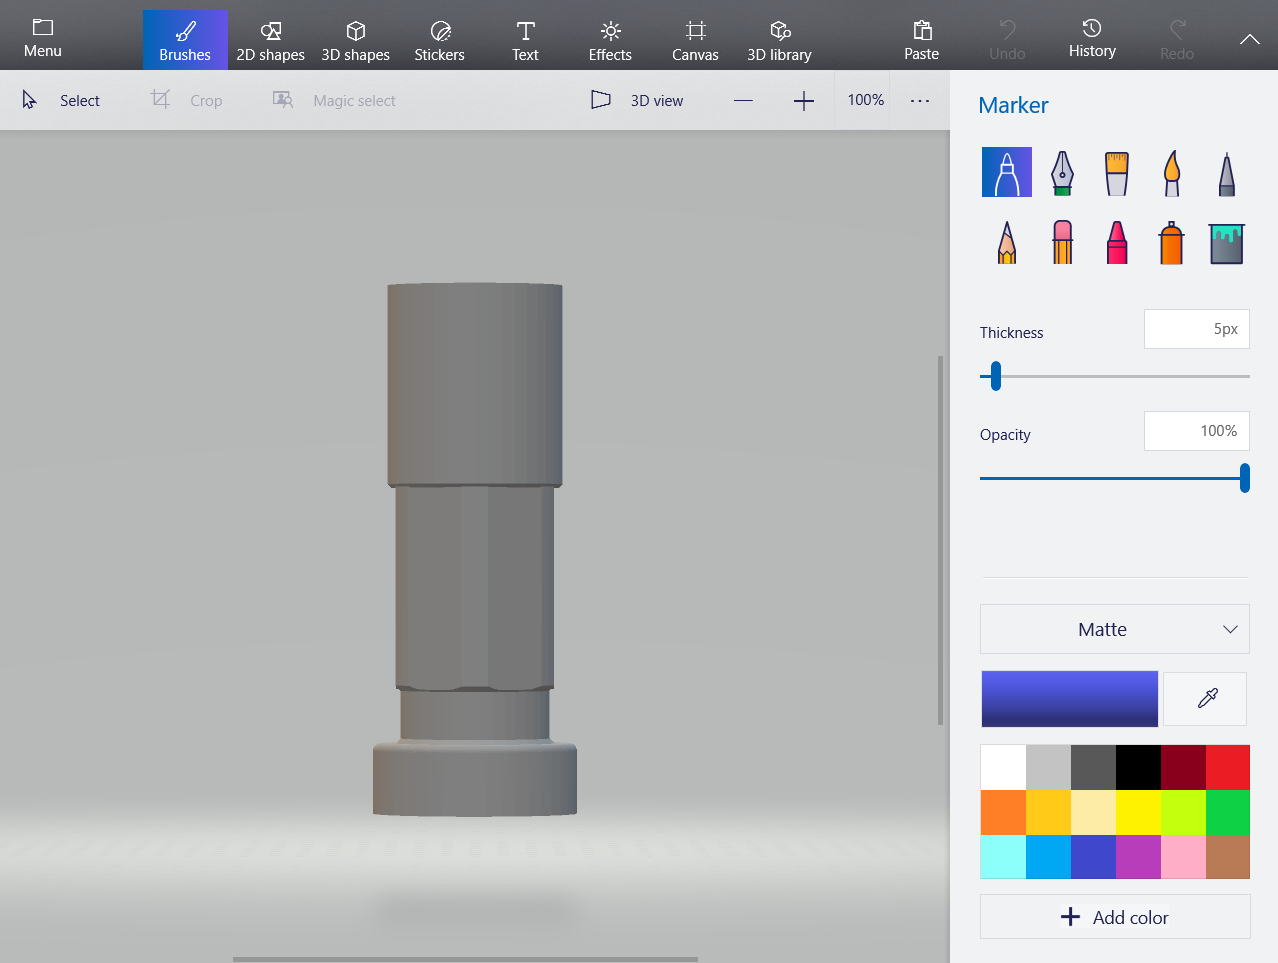This screenshot has width=1278, height=963.
Task: Collapse the top ribbon with chevron
Action: coord(1249,39)
